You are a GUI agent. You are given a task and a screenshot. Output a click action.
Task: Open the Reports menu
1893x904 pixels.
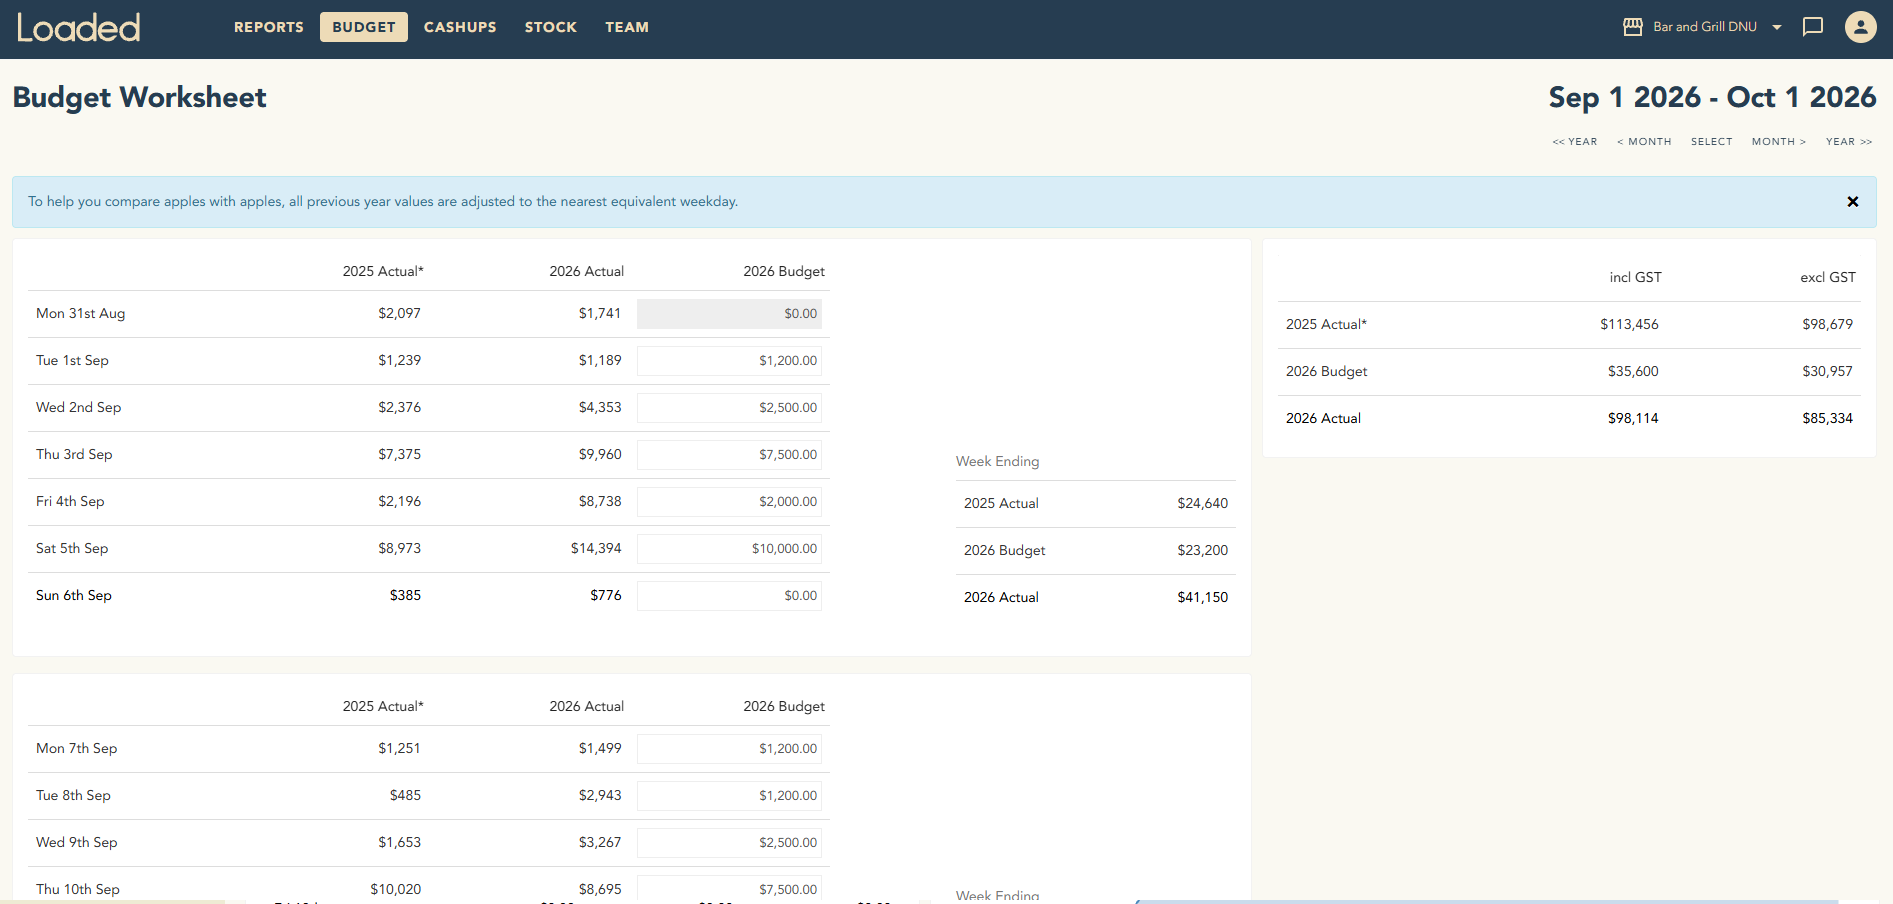pyautogui.click(x=268, y=27)
